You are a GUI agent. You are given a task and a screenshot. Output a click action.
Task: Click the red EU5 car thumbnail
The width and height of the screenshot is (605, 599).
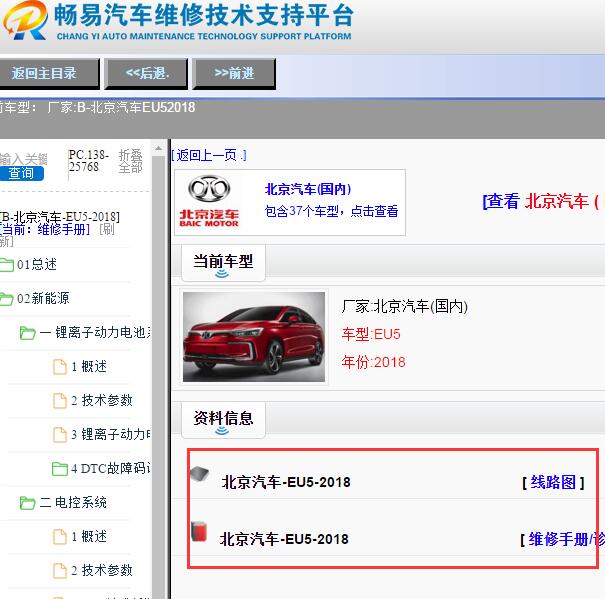point(254,337)
